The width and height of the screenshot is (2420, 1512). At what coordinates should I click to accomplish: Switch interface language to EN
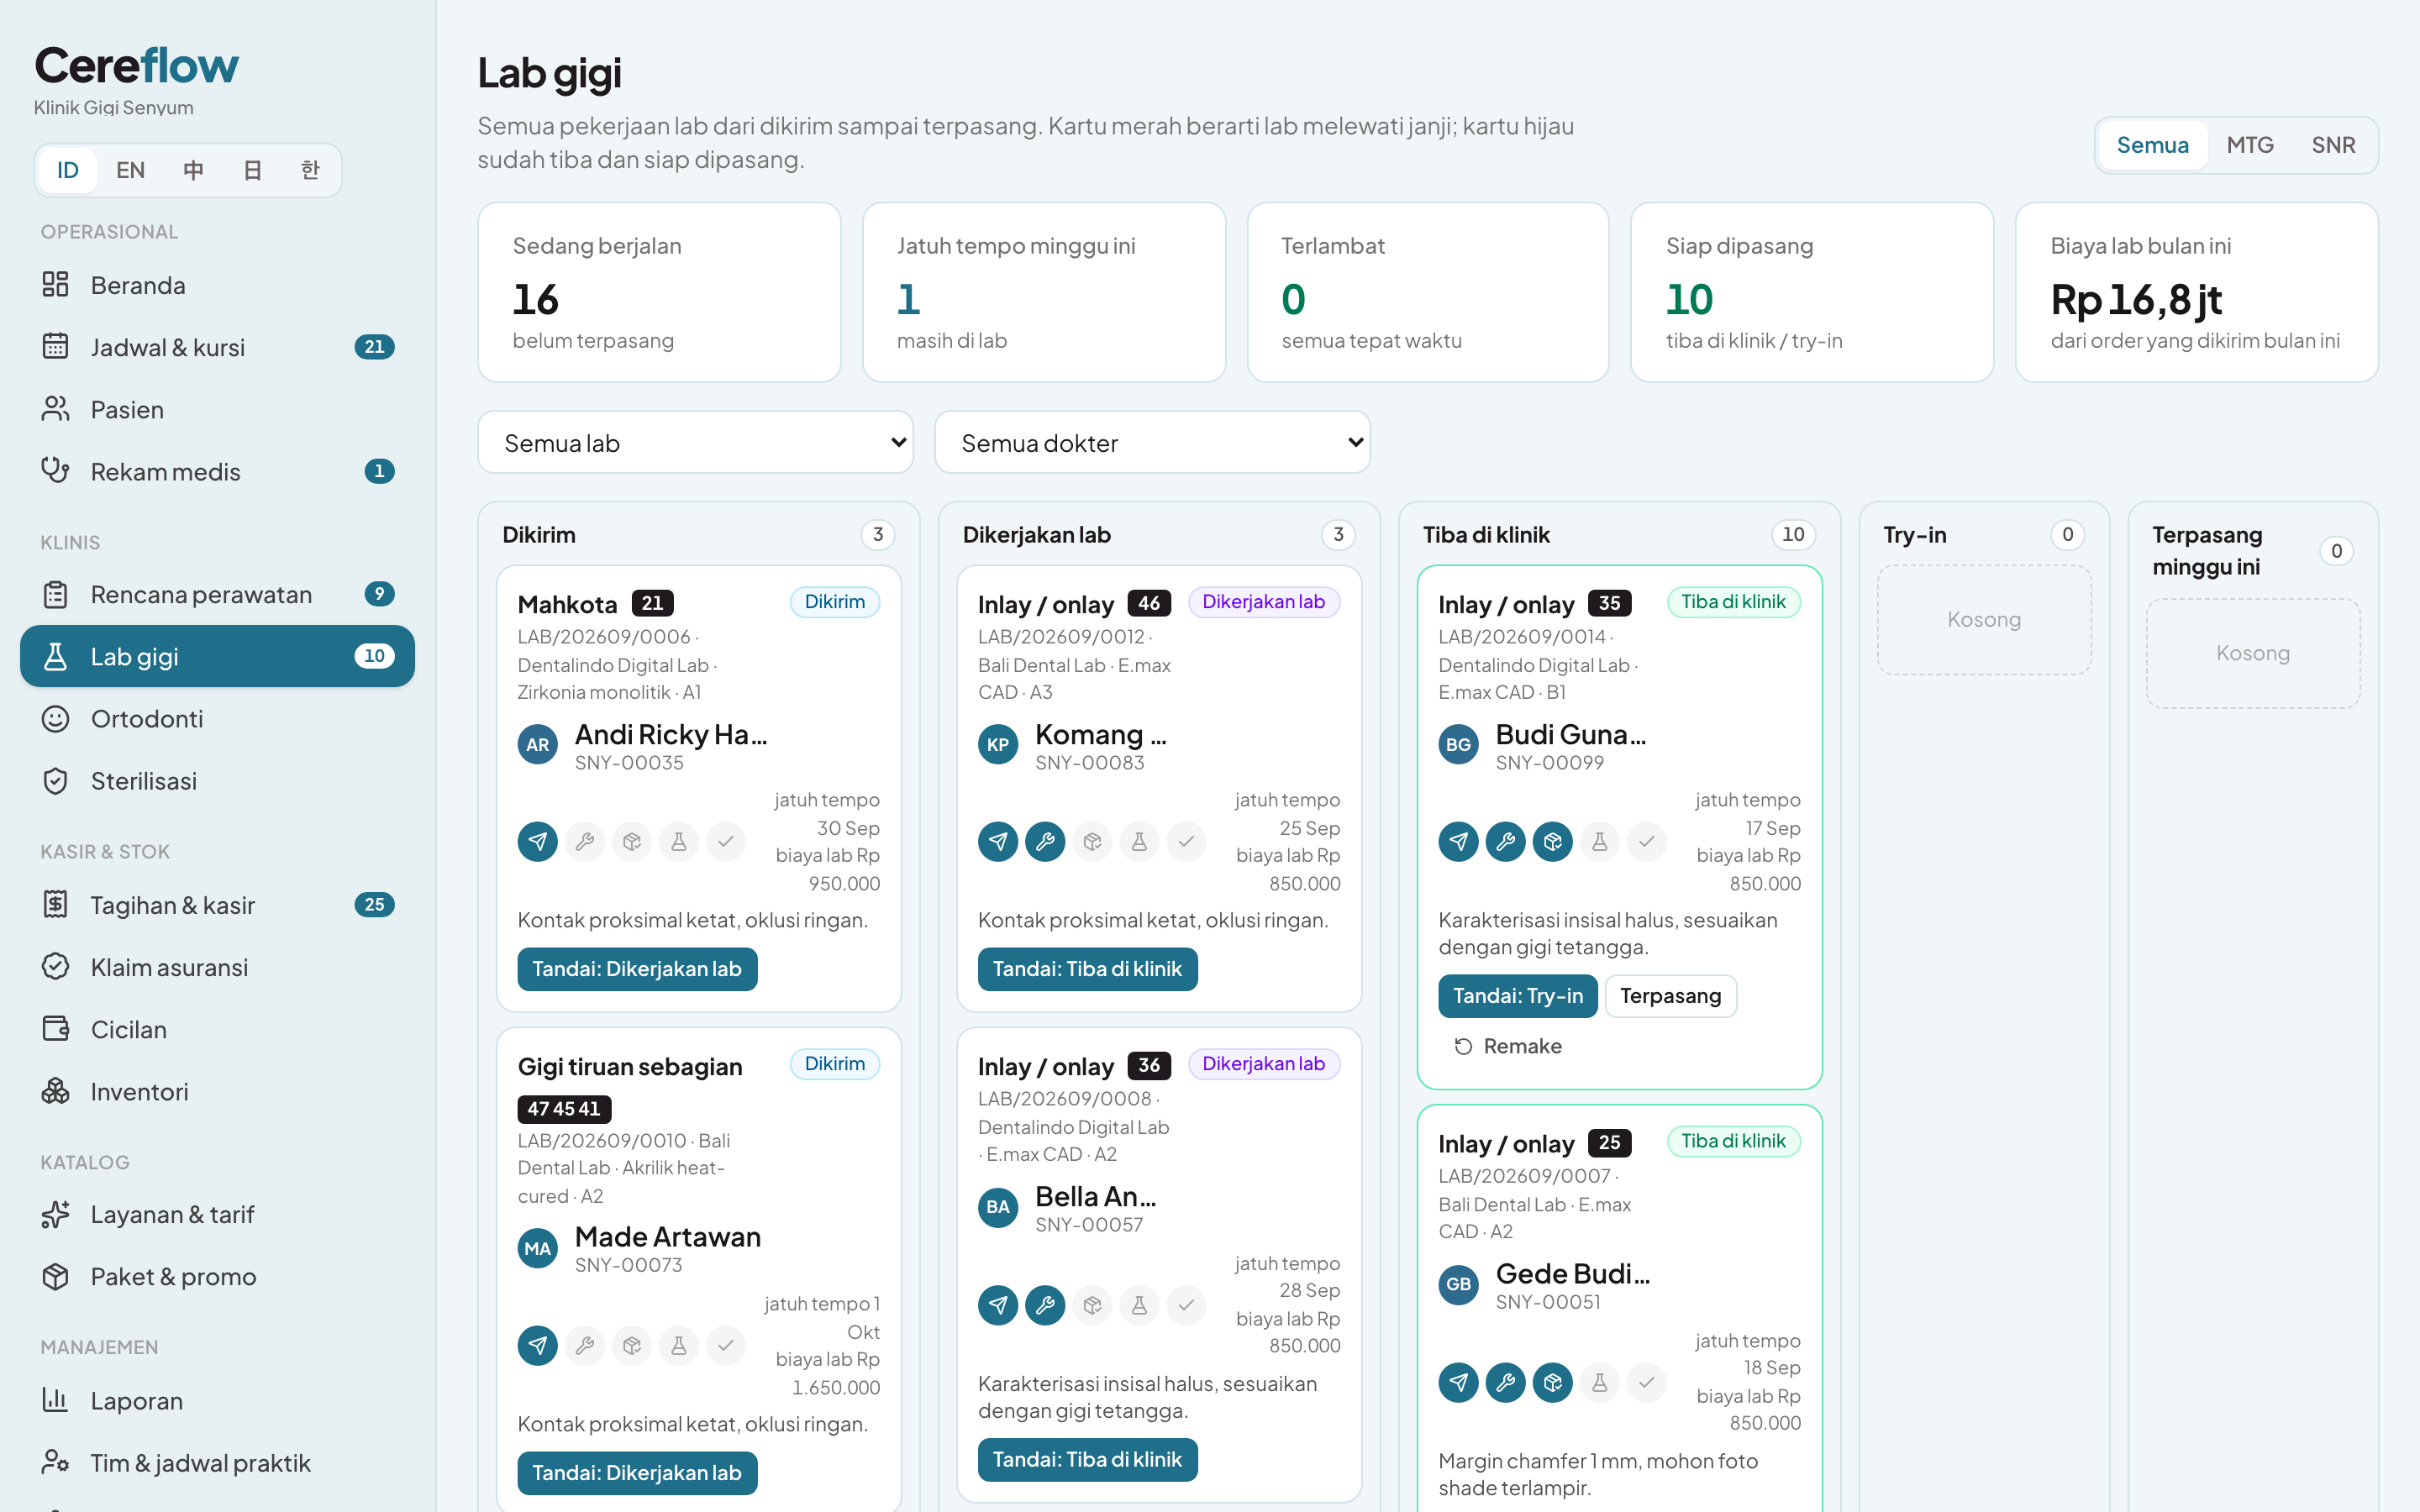coord(130,170)
